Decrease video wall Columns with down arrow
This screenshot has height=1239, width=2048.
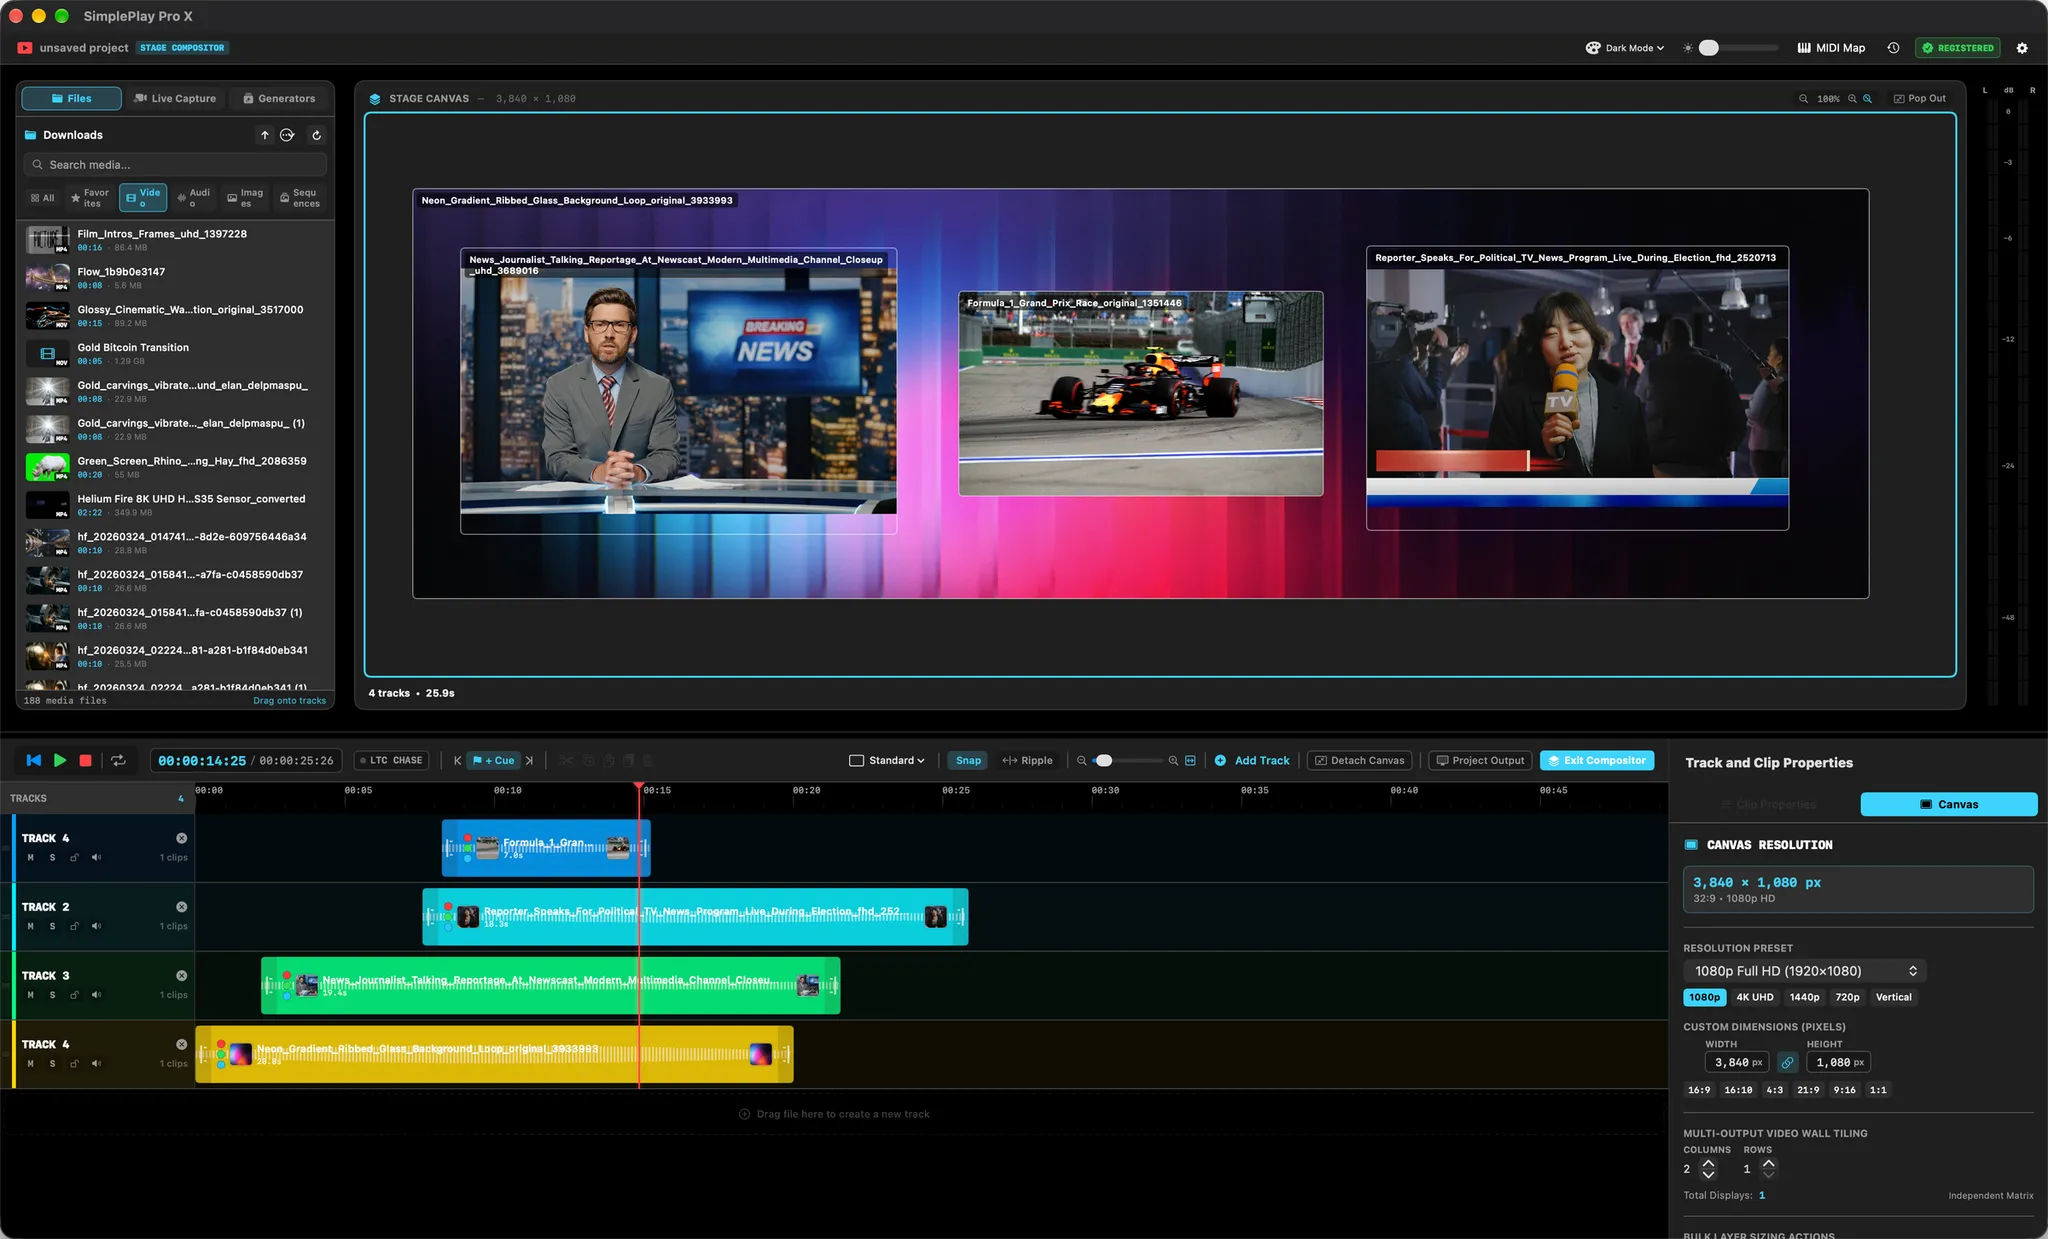coord(1708,1174)
